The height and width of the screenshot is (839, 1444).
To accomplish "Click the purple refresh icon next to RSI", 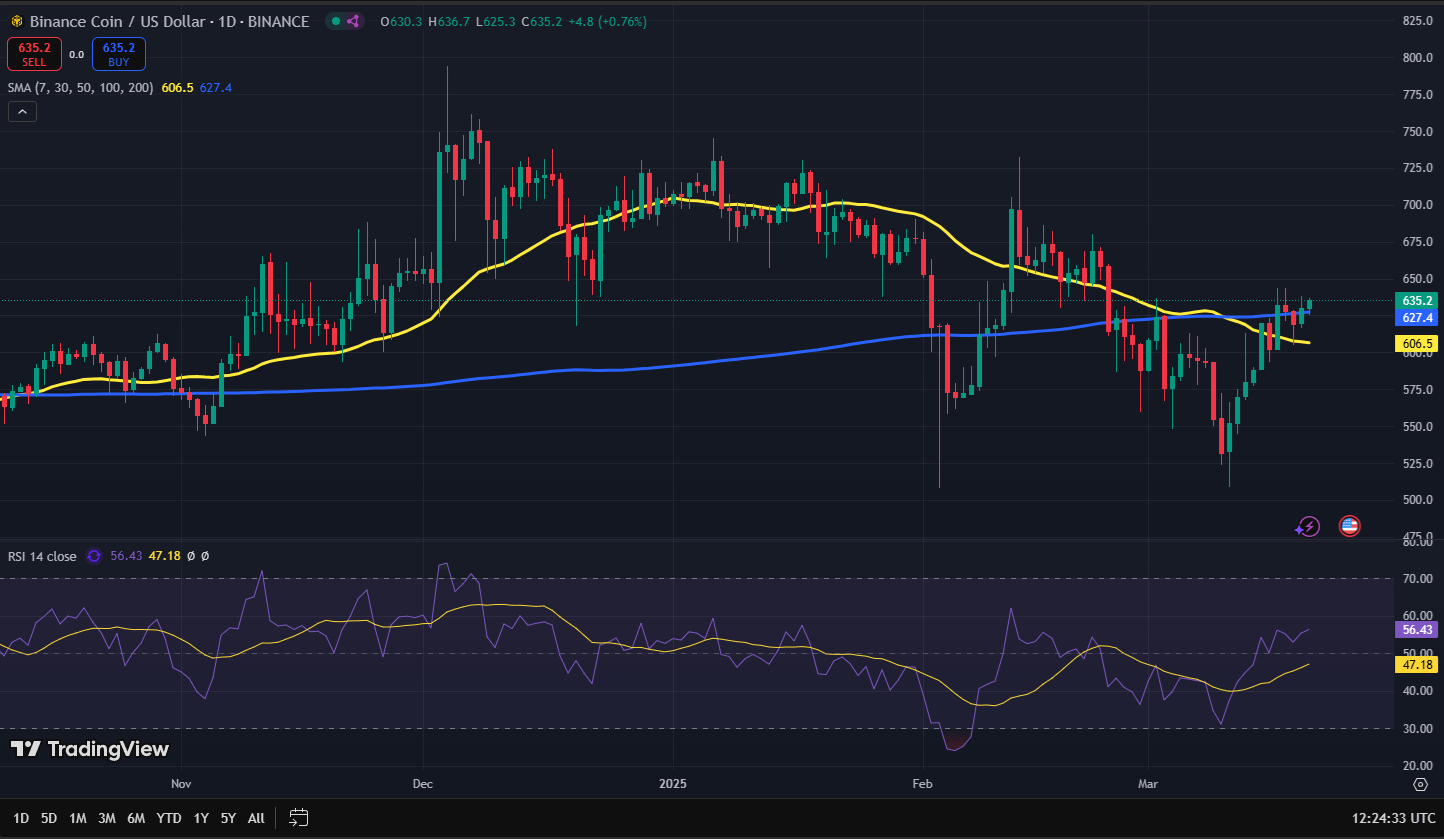I will 94,556.
